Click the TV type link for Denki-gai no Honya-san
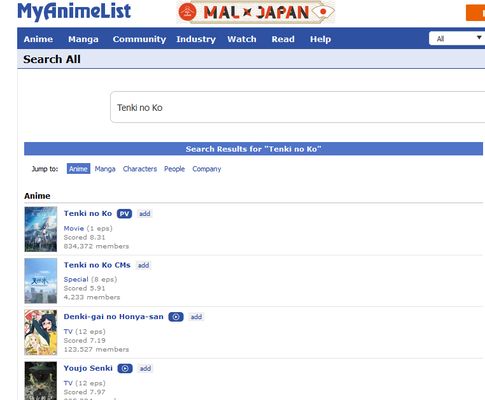Image resolution: width=485 pixels, height=400 pixels. point(68,331)
